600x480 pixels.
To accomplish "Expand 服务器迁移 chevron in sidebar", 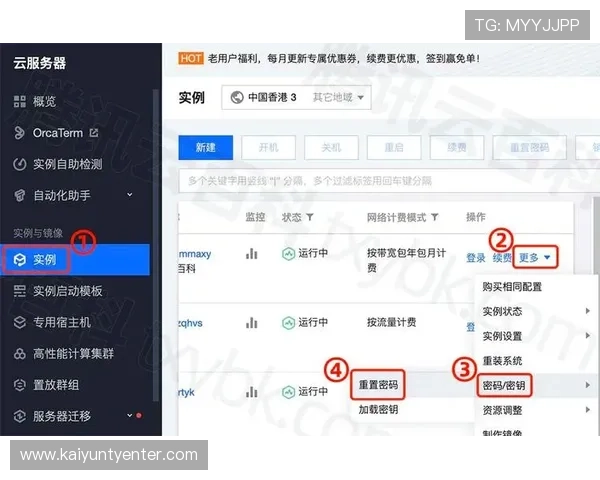I will [130, 415].
